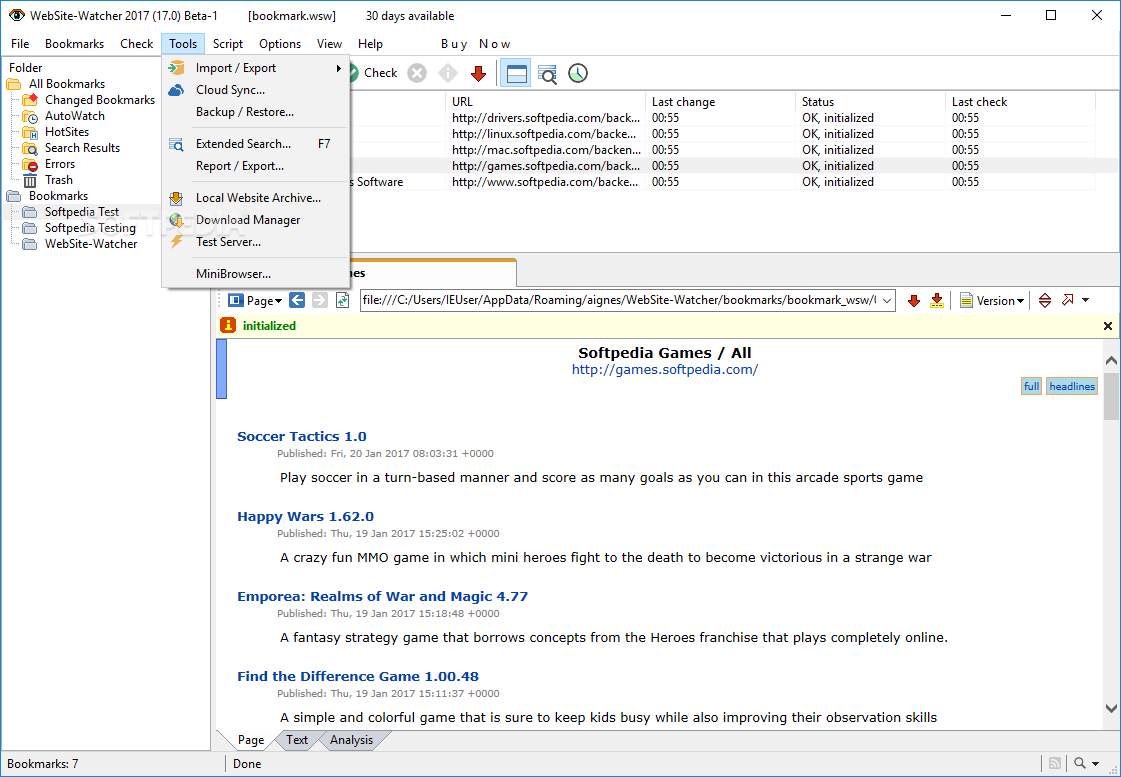
Task: Click the clock schedule toolbar icon
Action: click(578, 73)
